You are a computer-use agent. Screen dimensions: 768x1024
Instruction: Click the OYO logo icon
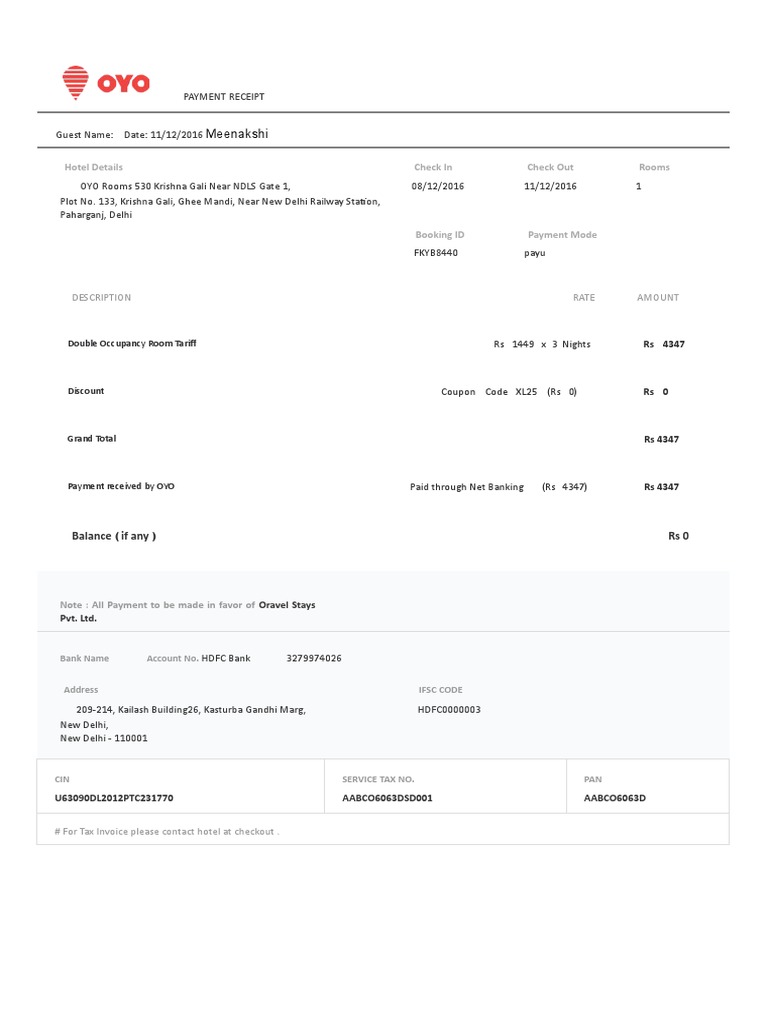[x=75, y=83]
